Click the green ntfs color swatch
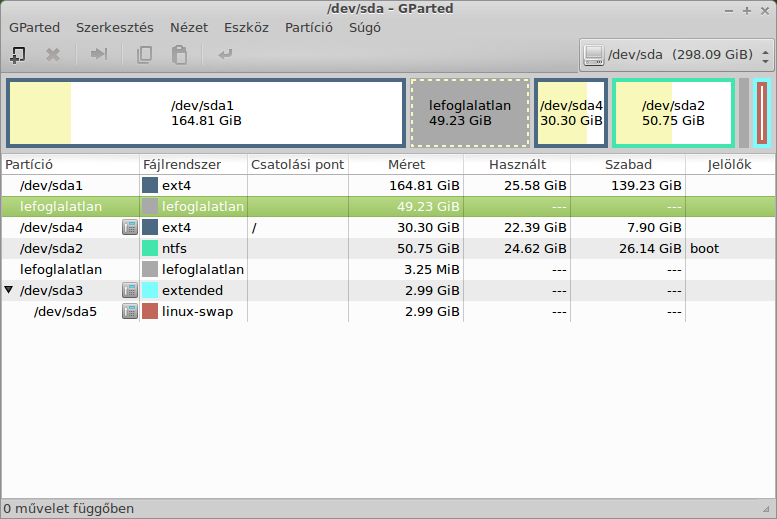777x519 pixels. 150,248
